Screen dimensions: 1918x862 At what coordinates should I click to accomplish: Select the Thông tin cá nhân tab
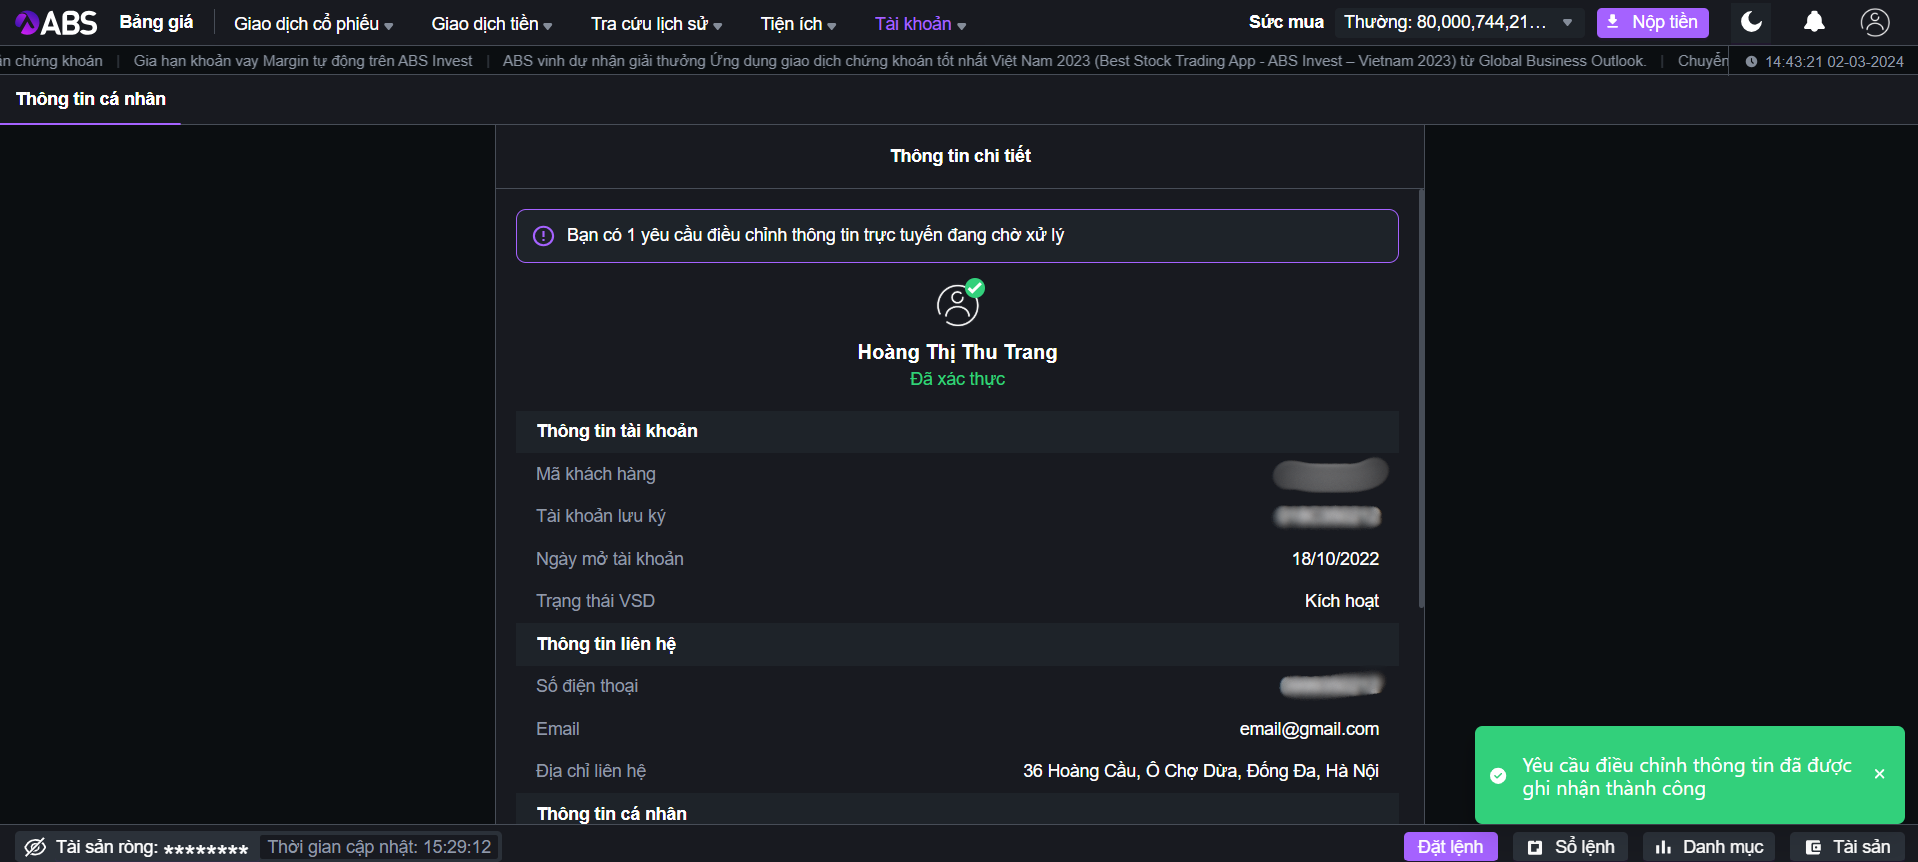(91, 99)
